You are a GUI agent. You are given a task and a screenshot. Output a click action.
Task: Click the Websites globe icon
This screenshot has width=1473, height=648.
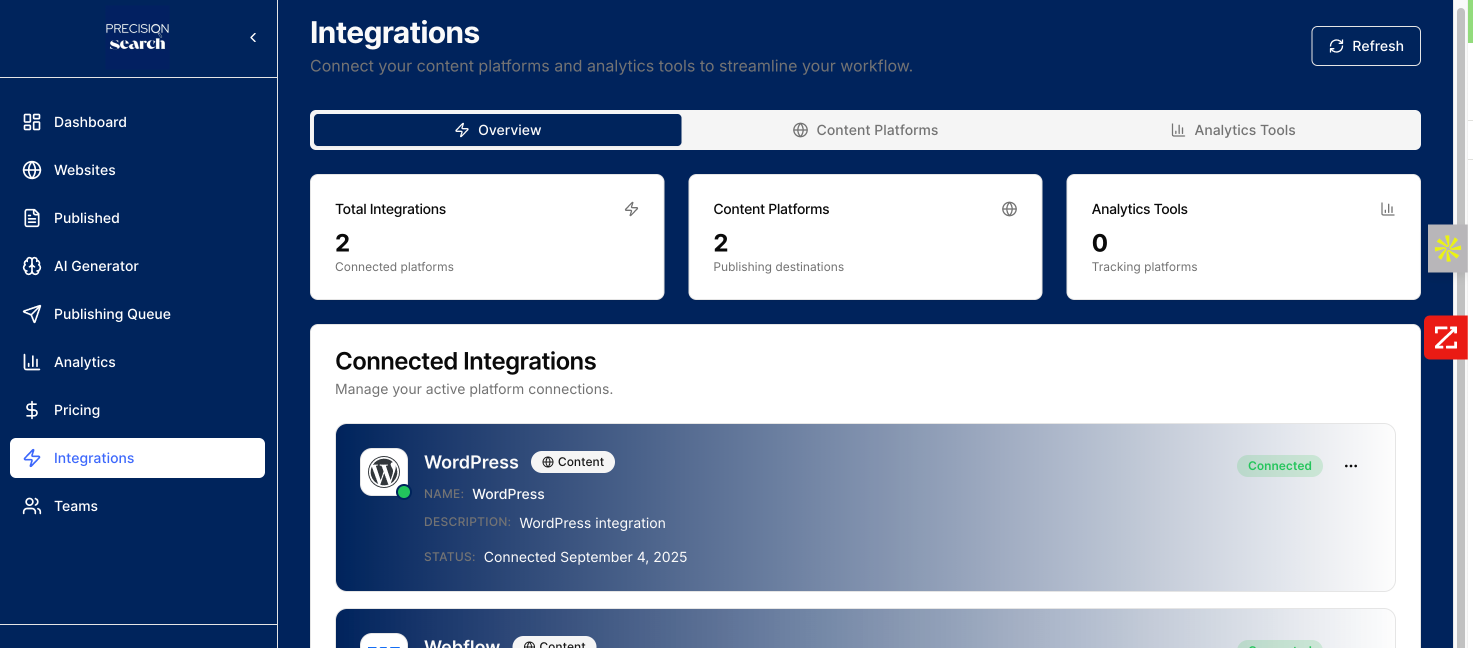[x=32, y=170]
